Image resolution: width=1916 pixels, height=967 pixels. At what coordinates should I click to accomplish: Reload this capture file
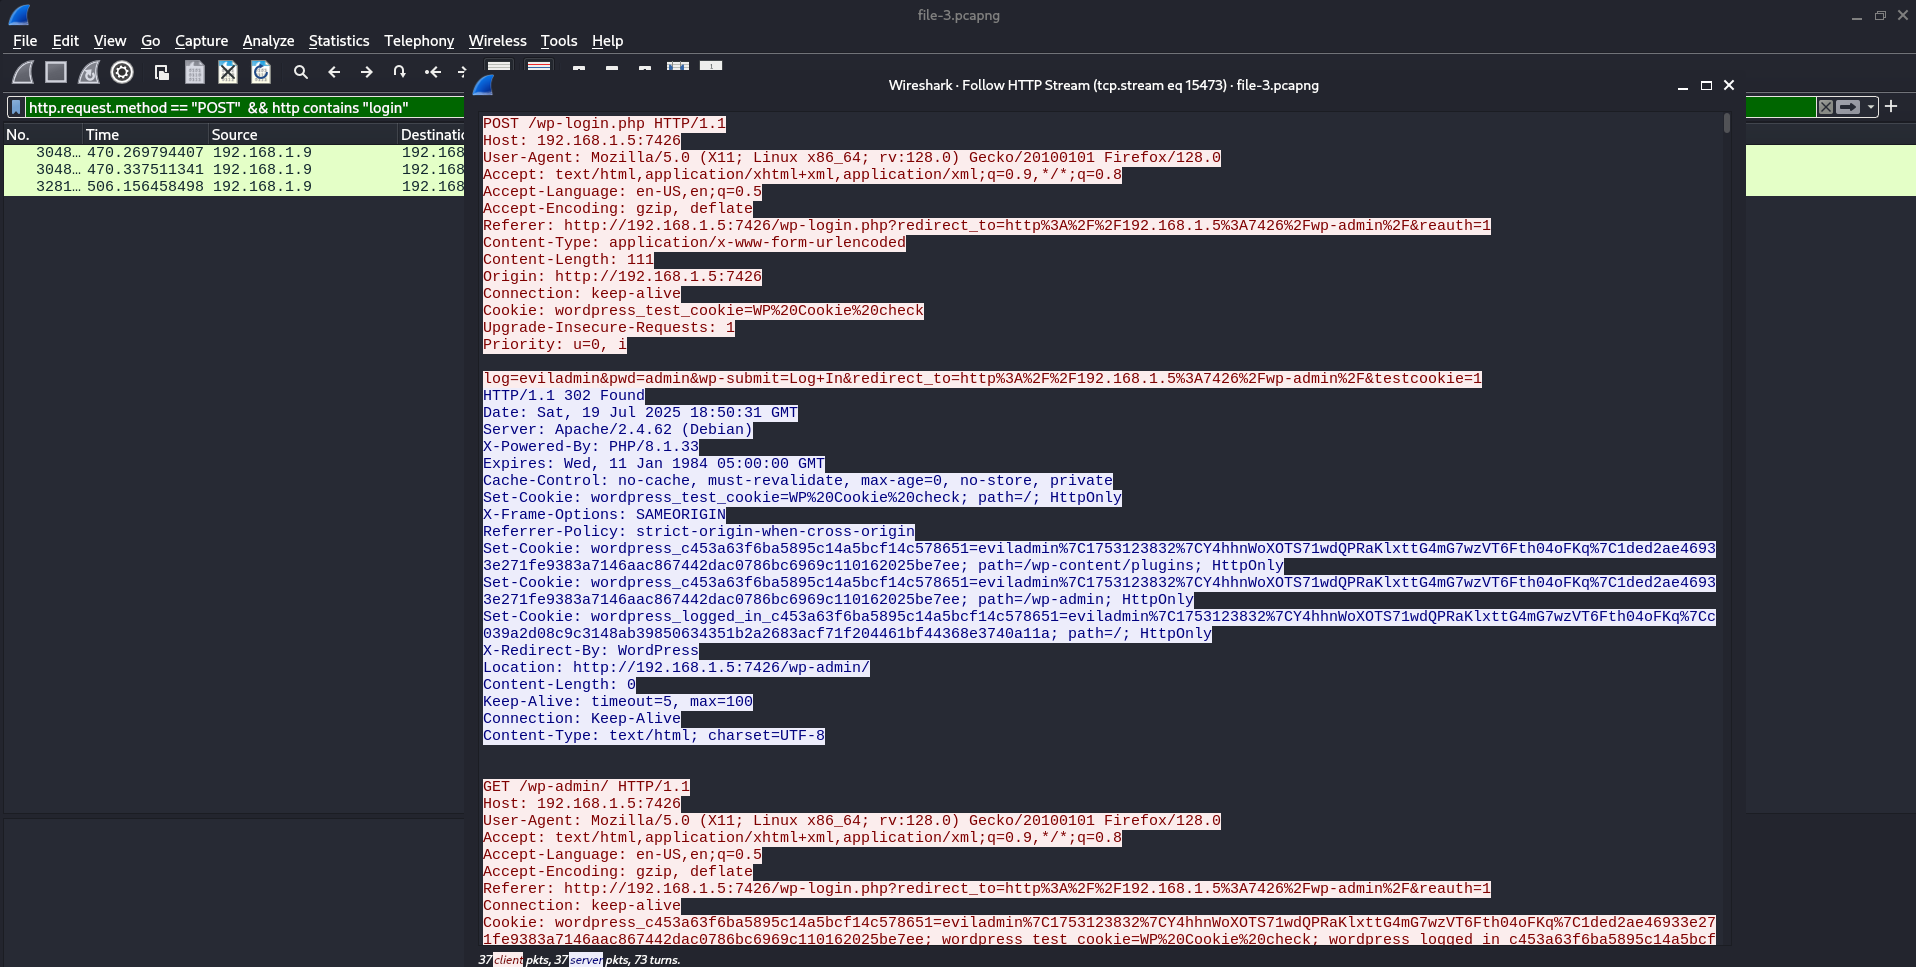click(261, 72)
